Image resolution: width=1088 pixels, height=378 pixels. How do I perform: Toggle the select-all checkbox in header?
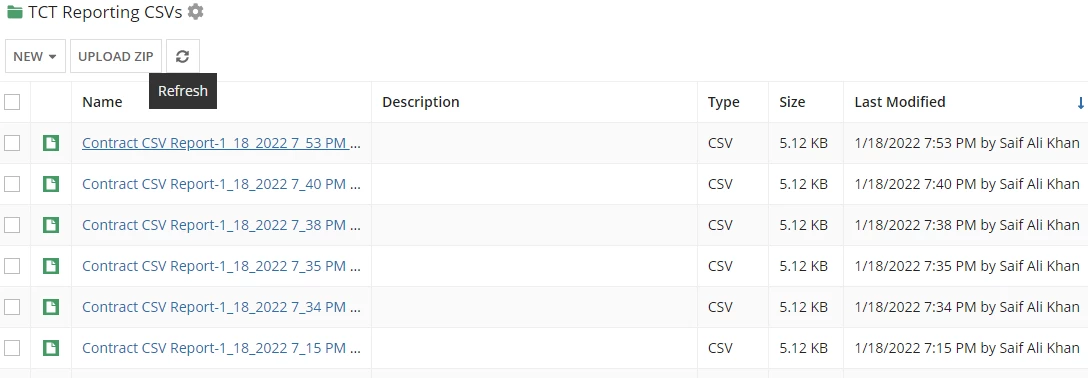[12, 102]
